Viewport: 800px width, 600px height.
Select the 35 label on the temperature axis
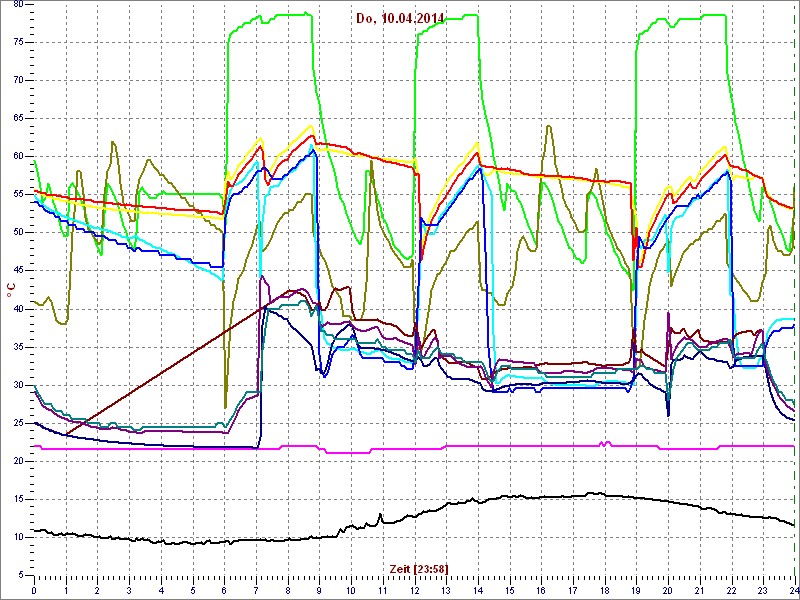[x=18, y=347]
